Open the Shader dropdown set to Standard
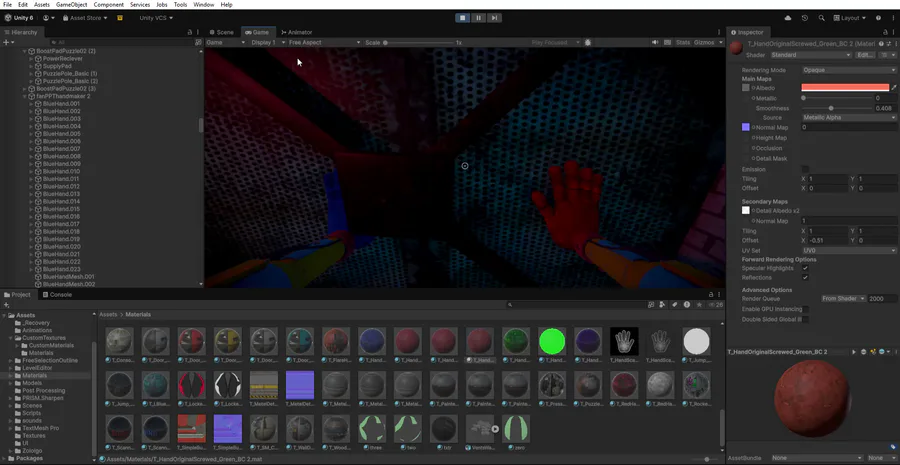Image resolution: width=900 pixels, height=465 pixels. [811, 55]
